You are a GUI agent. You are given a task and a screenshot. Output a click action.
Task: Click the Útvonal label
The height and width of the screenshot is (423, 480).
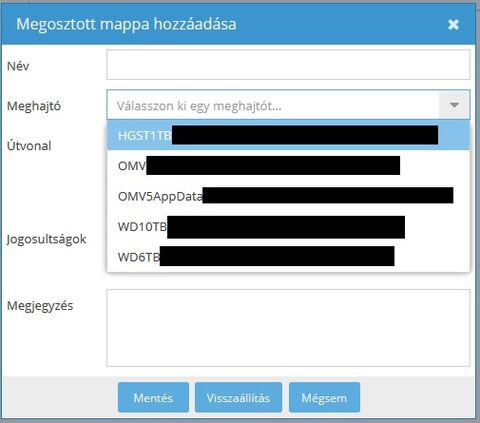pos(29,145)
